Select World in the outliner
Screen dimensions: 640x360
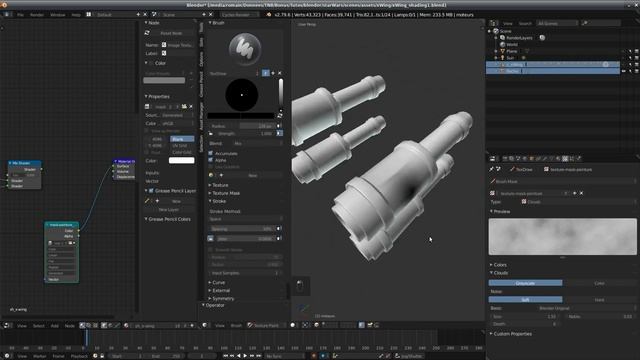[x=512, y=44]
